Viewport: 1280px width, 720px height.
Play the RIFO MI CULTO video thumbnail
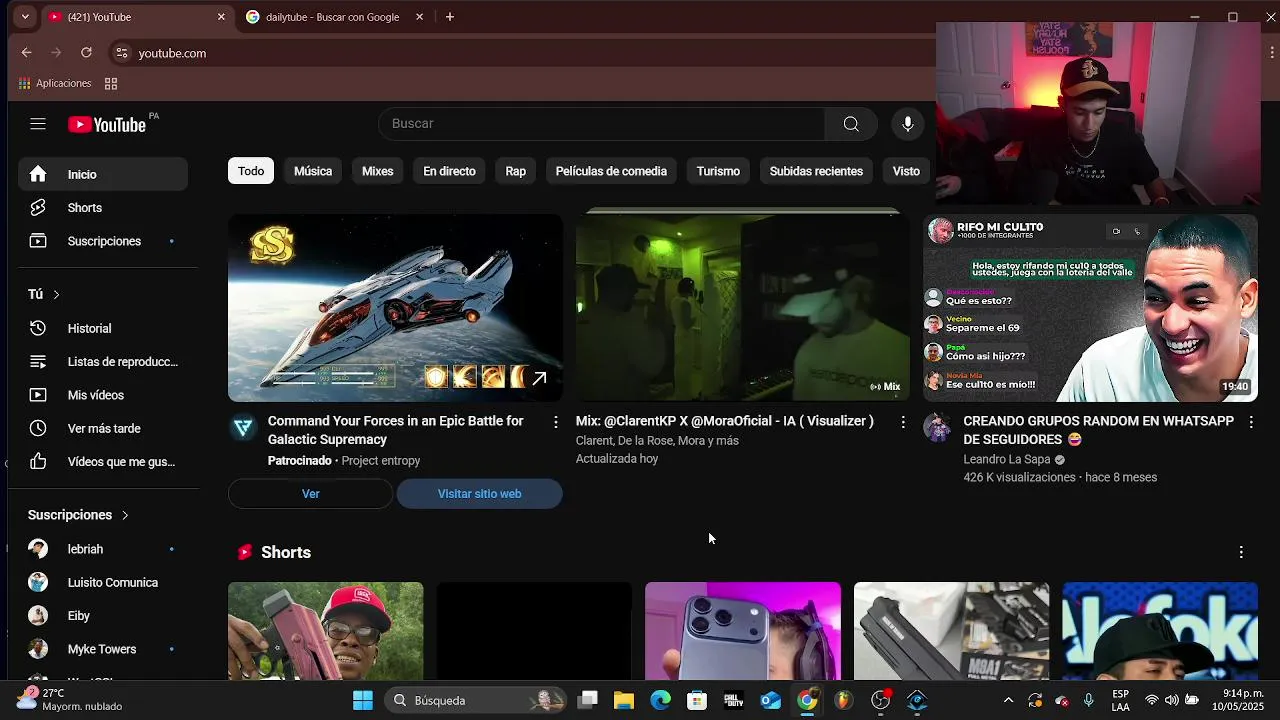click(1090, 308)
